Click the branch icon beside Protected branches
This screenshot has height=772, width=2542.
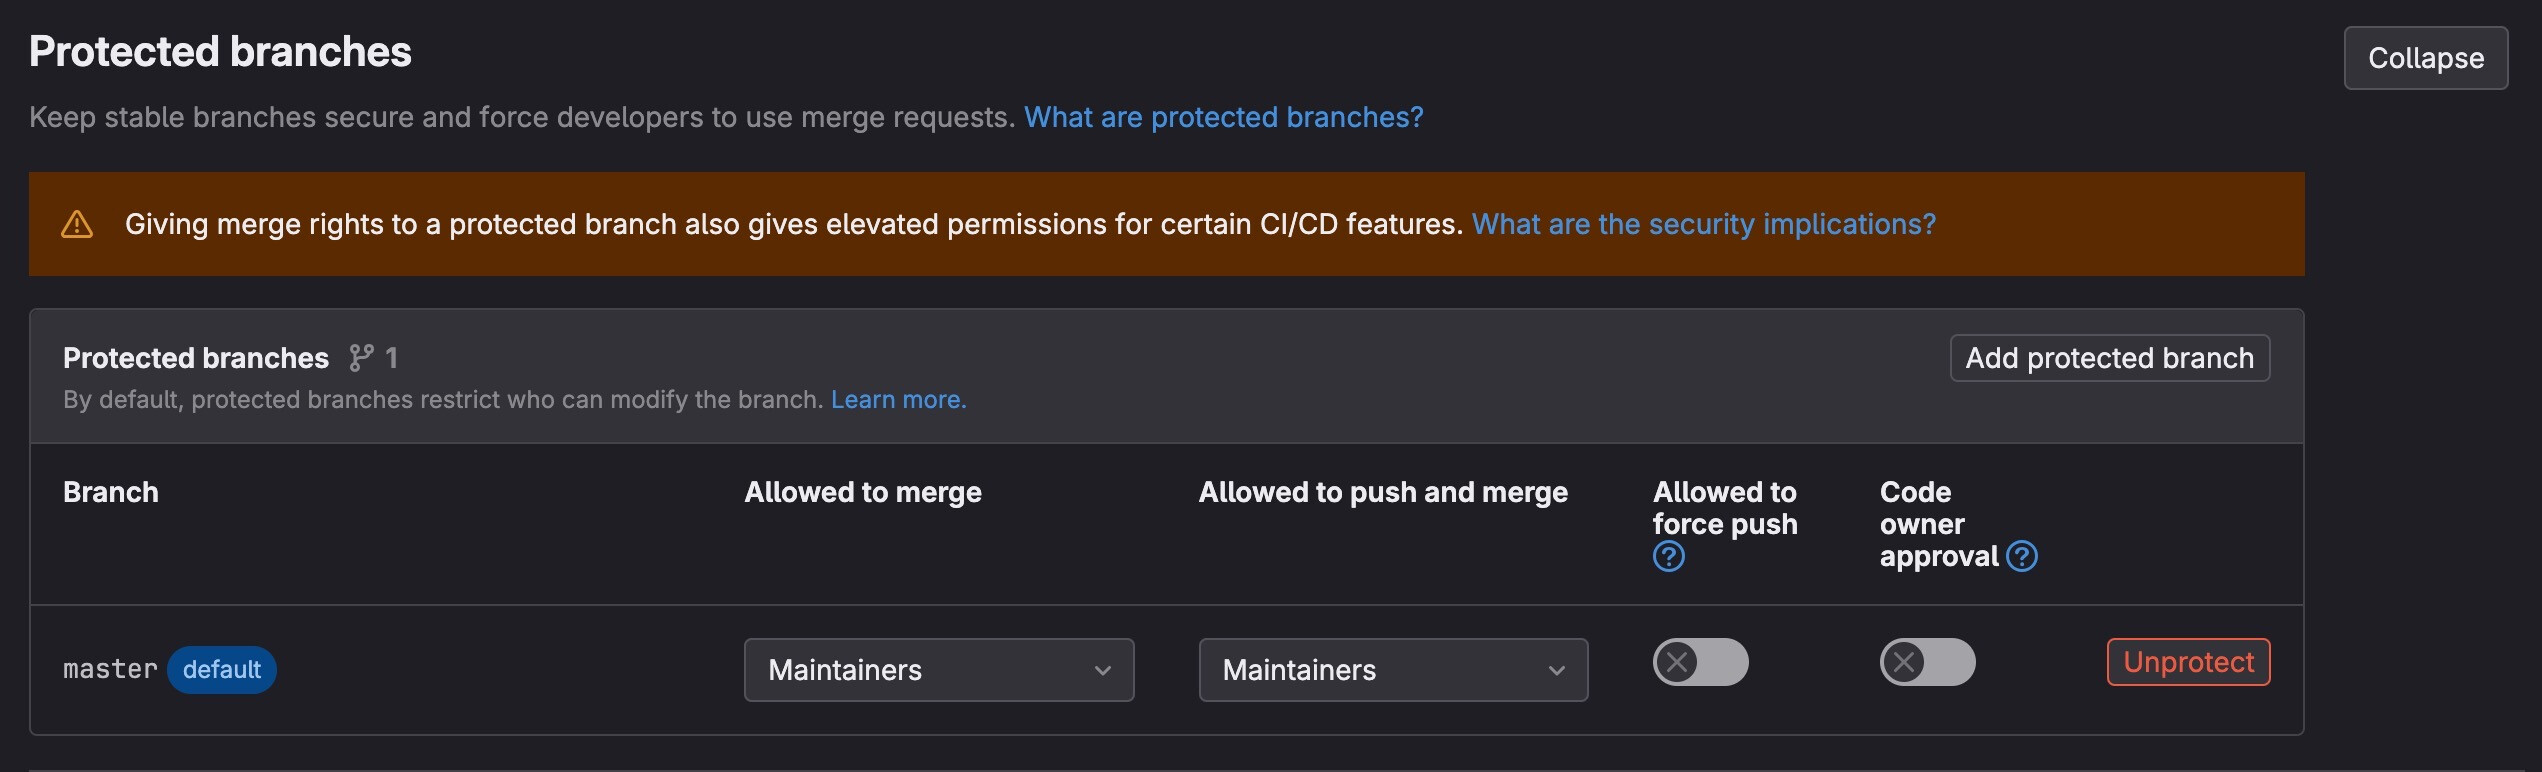[361, 358]
